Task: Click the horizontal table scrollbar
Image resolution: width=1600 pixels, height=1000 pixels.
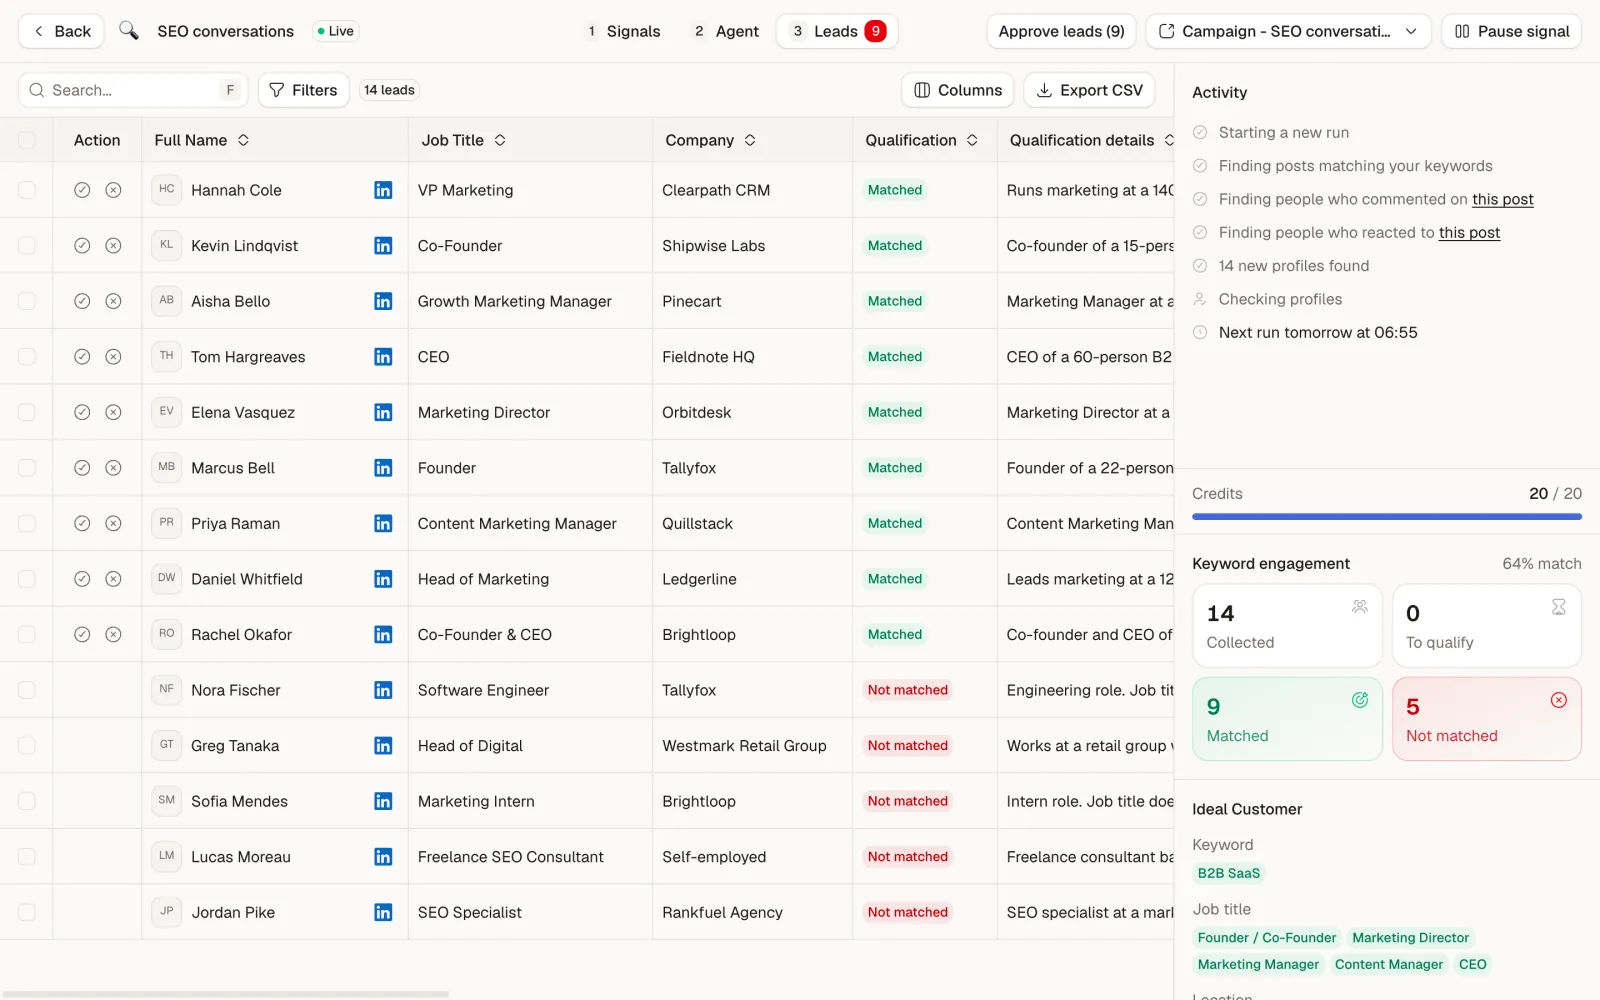Action: point(225,994)
